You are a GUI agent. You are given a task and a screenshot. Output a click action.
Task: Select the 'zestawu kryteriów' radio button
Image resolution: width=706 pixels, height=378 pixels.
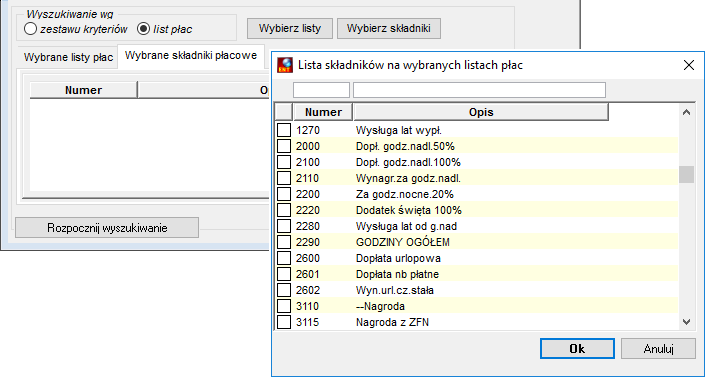(x=30, y=29)
